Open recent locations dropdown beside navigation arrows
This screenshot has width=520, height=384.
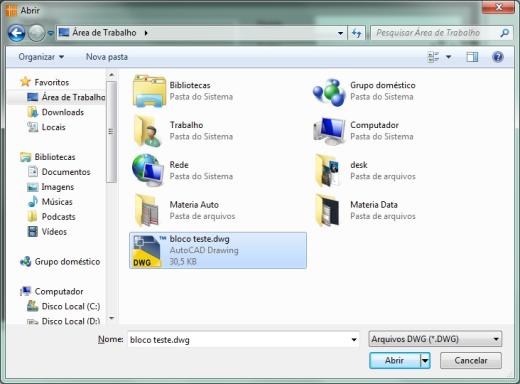[50, 33]
